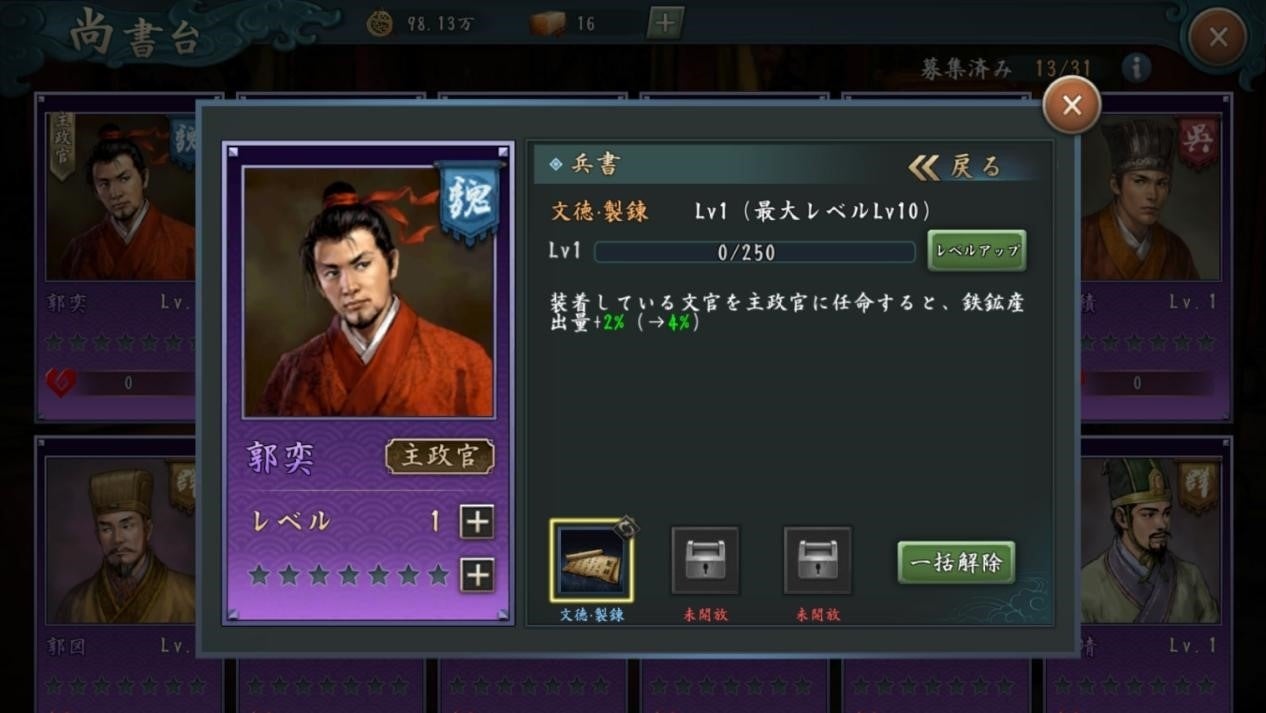Tap the gold coin currency icon

click(x=380, y=23)
